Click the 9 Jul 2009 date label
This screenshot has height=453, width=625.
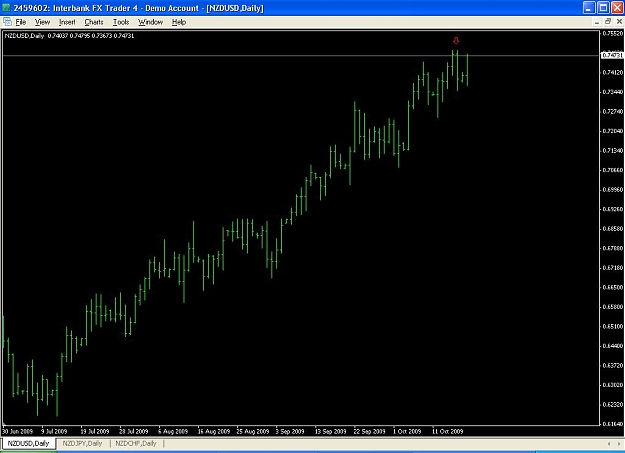point(54,431)
